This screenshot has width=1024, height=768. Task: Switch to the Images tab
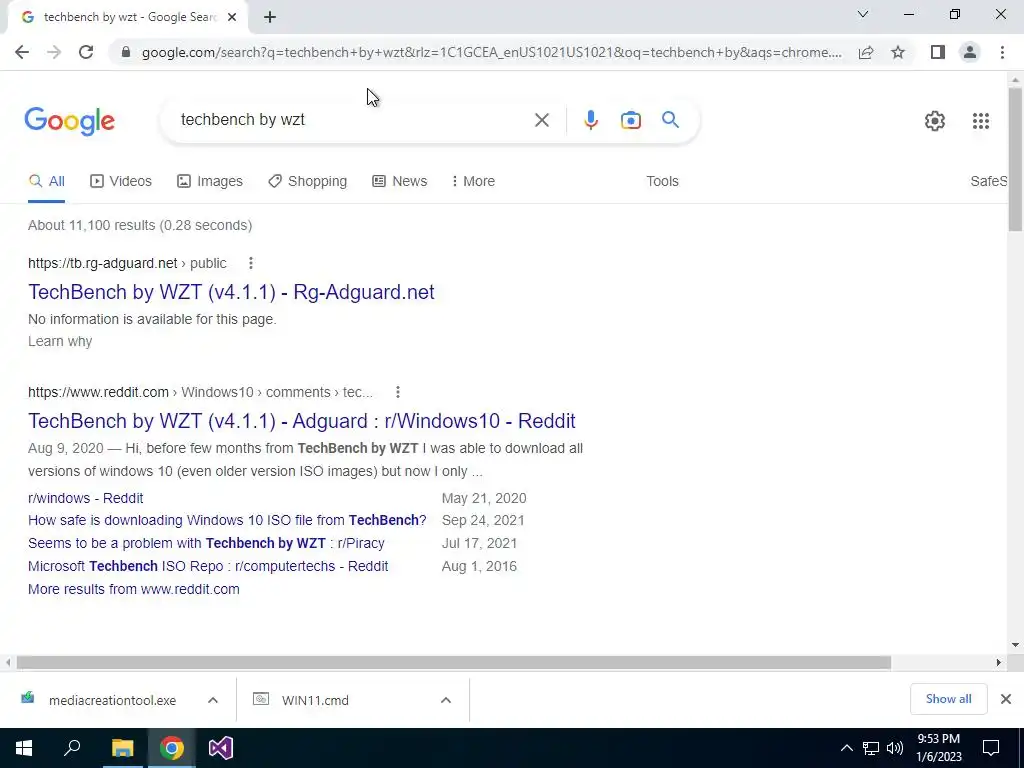(210, 182)
